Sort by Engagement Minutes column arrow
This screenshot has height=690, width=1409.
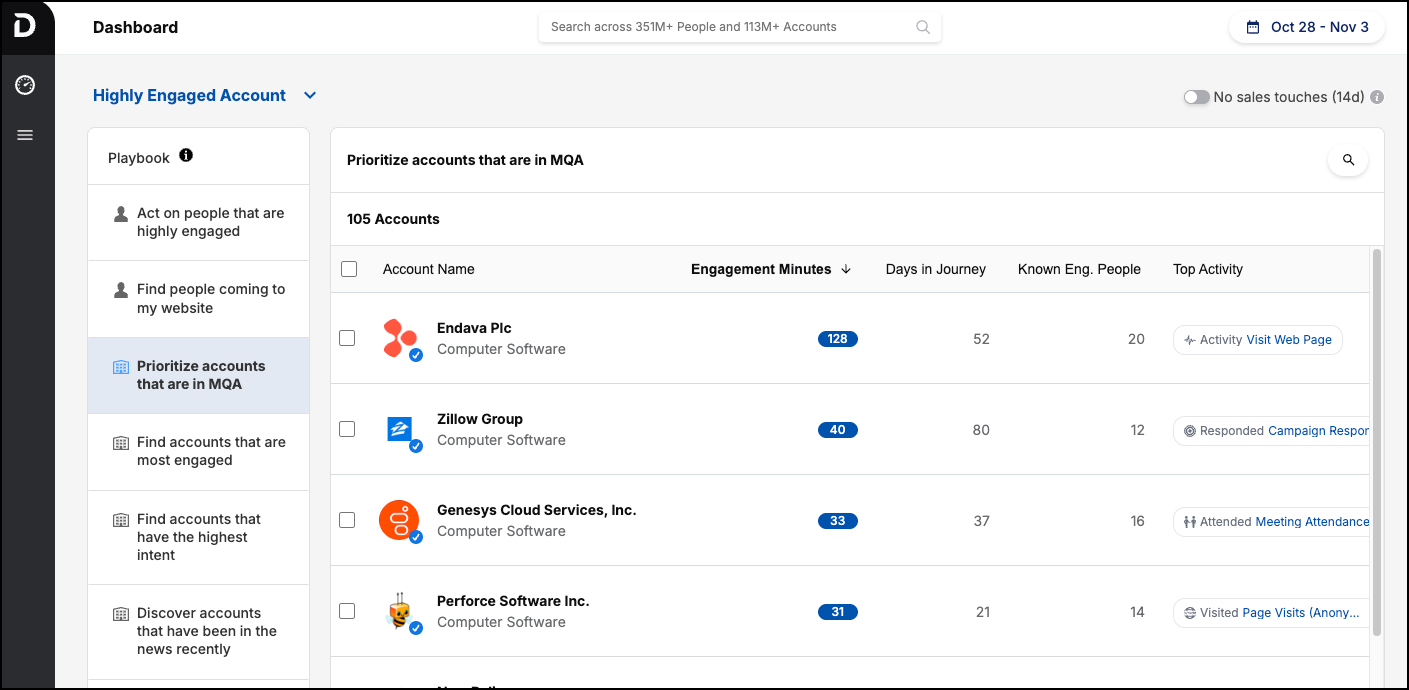846,269
